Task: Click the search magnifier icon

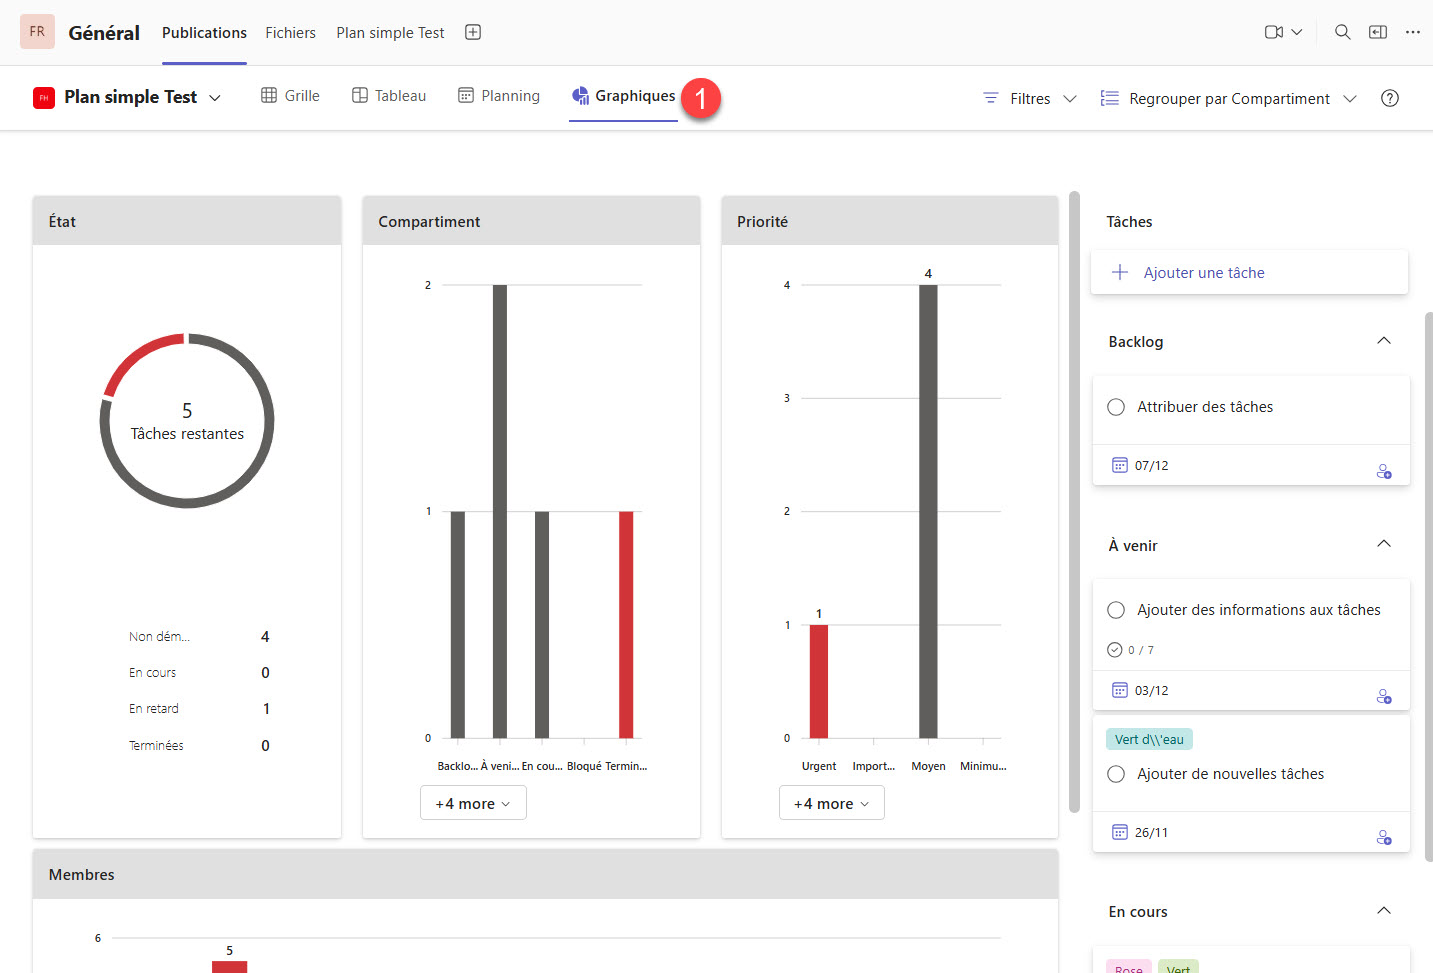Action: (1342, 32)
